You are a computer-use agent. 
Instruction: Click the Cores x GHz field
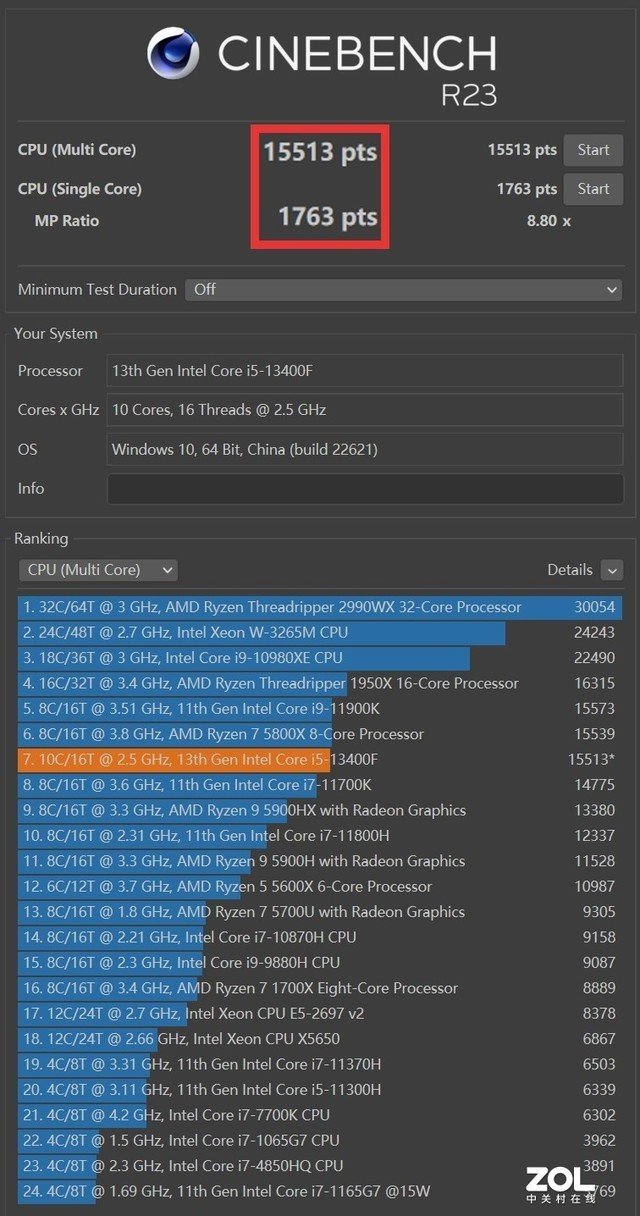(364, 410)
